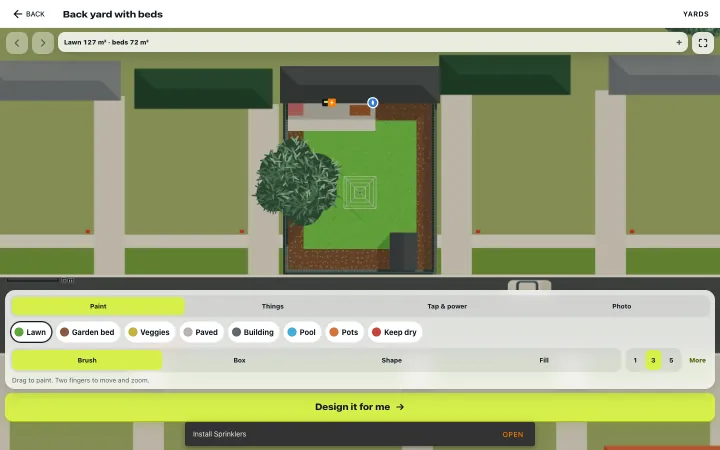Choose the Building paint type

click(253, 332)
